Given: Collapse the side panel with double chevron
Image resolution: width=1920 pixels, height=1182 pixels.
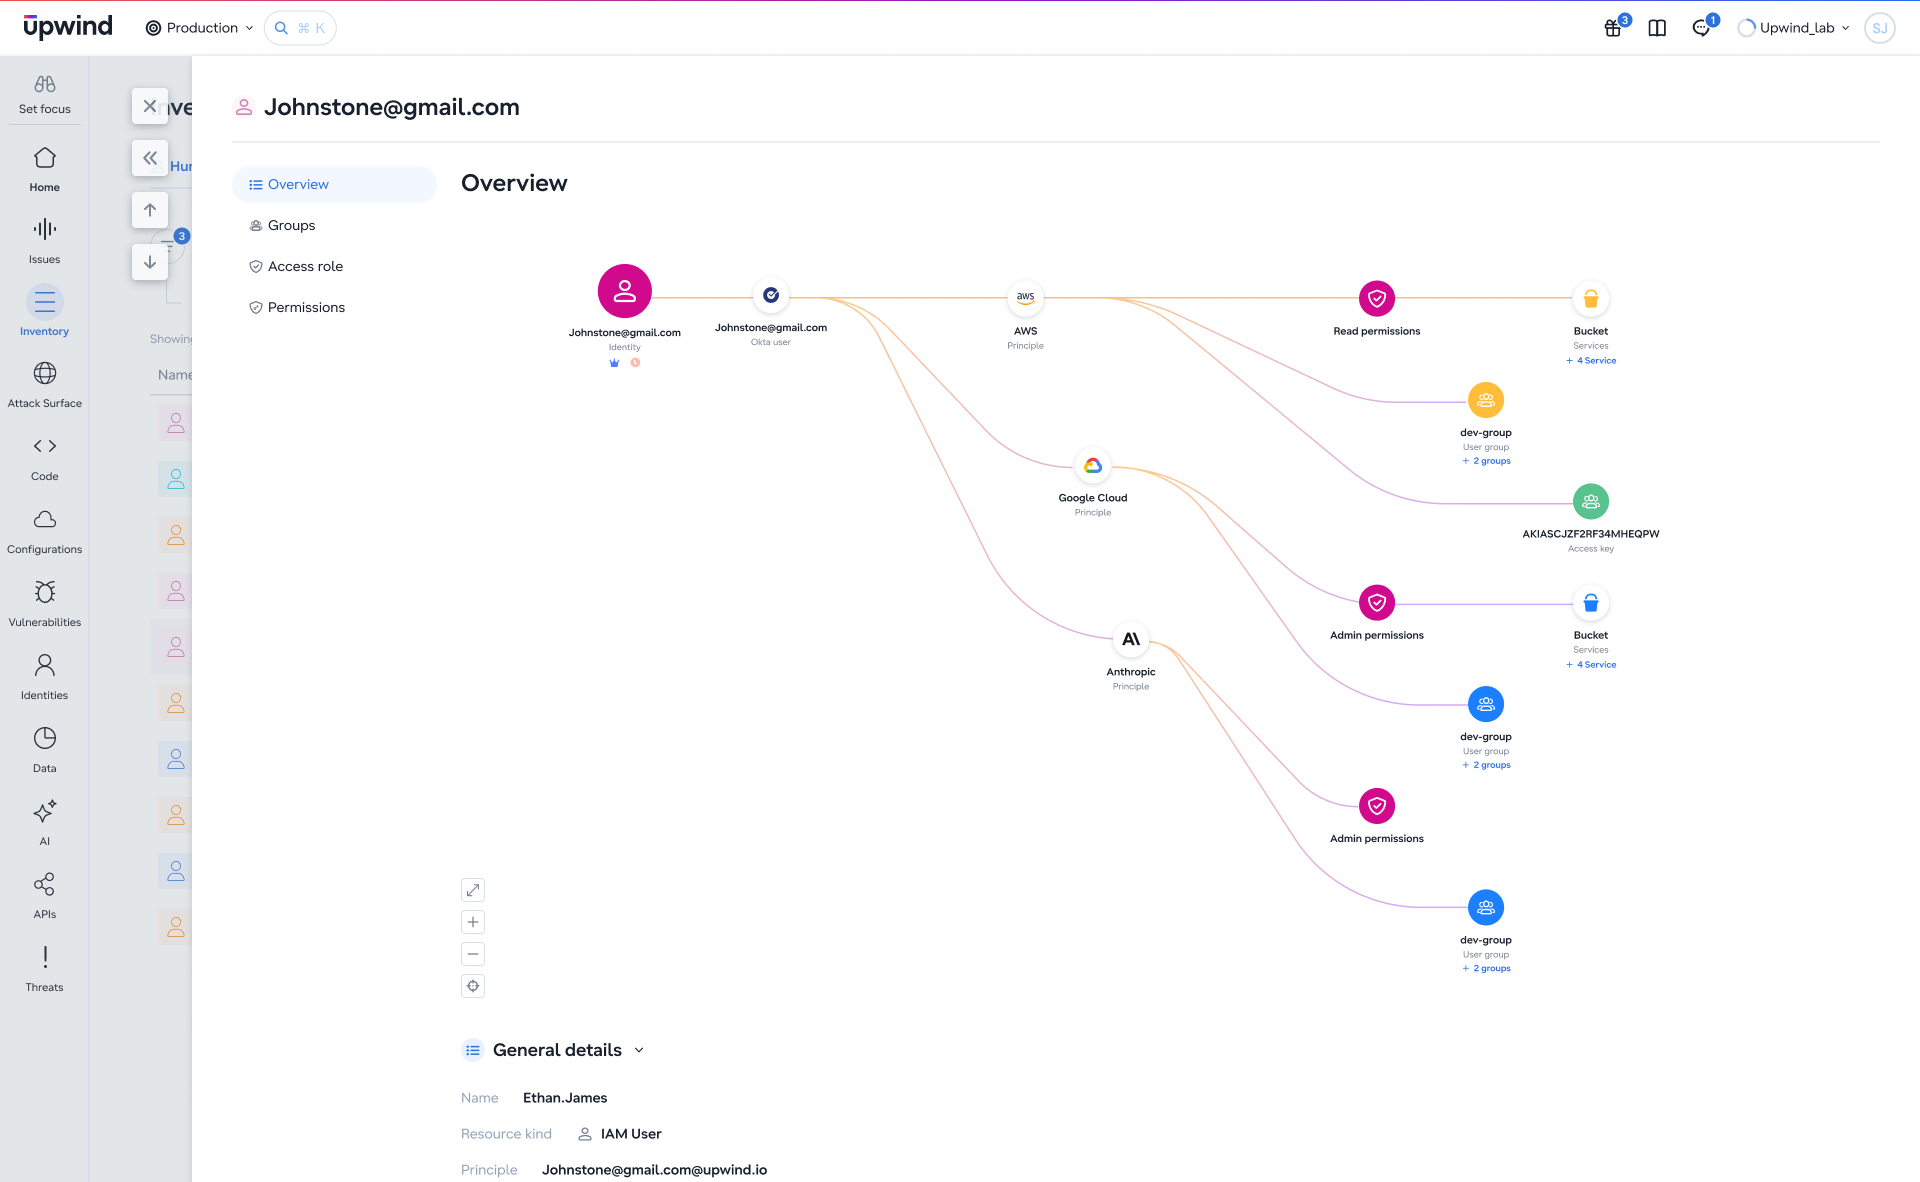Looking at the screenshot, I should (x=150, y=158).
